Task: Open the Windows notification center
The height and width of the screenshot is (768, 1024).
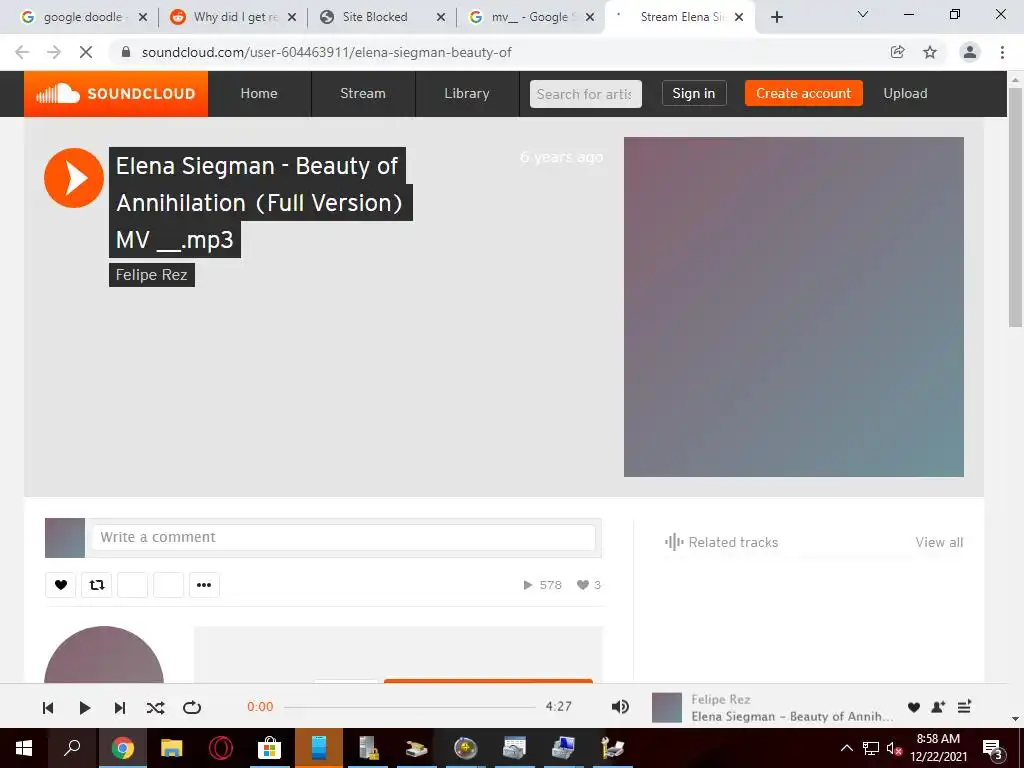Action: (x=993, y=748)
